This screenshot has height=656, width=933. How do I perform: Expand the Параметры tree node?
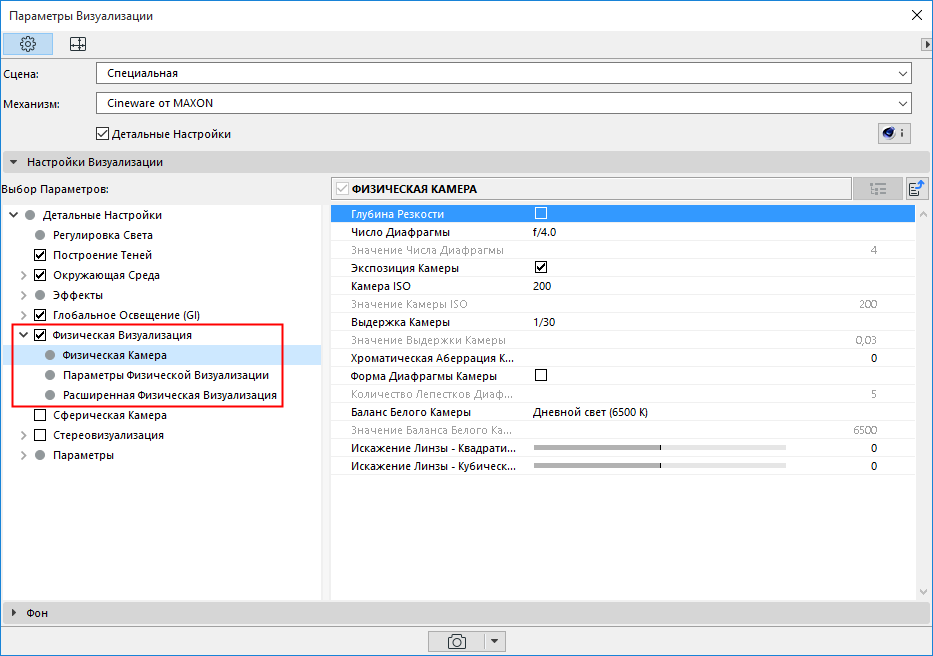[24, 455]
